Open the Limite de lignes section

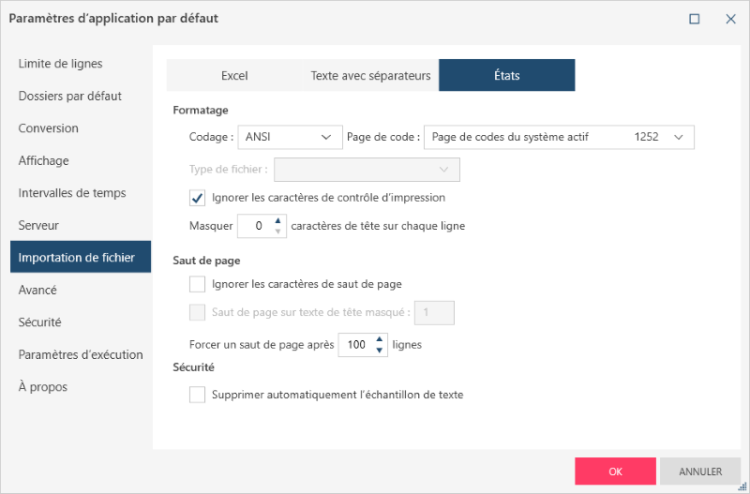tap(61, 64)
